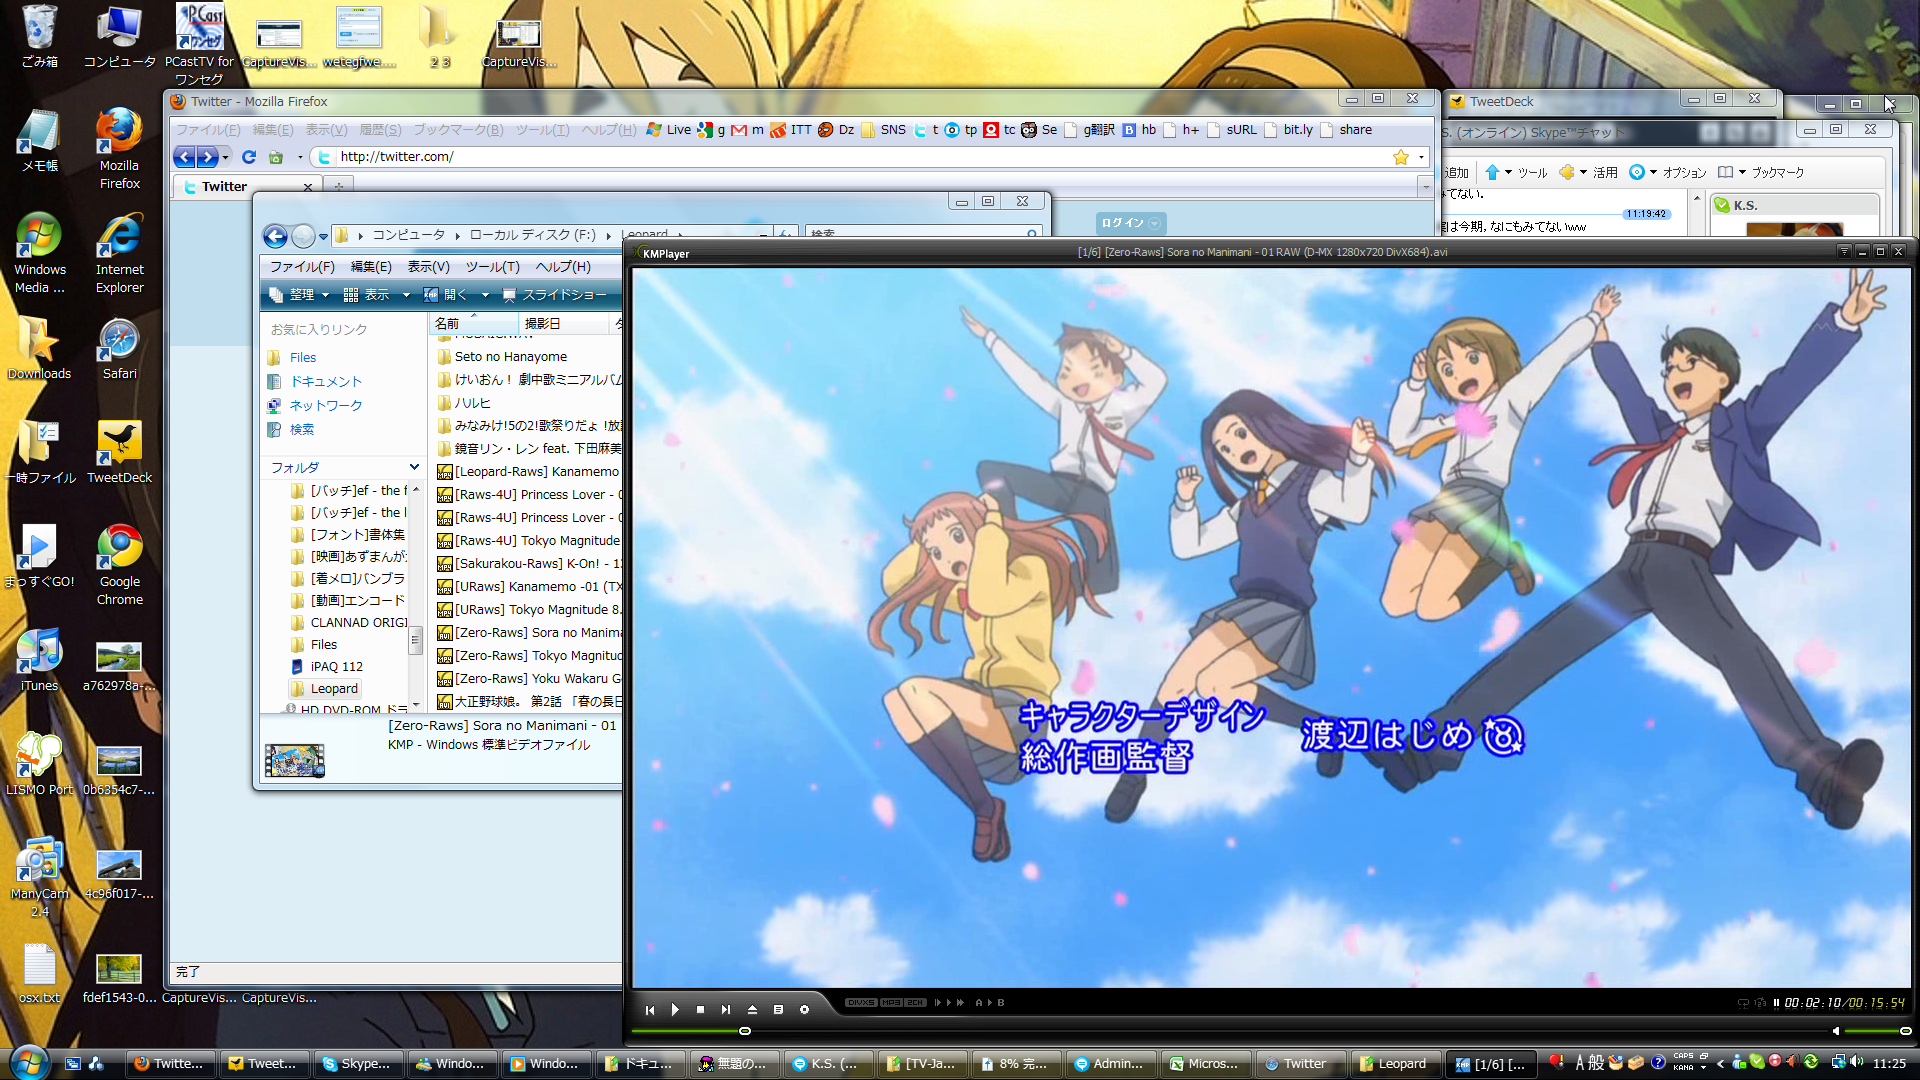Select the Seto no Hanayome folder

[502, 356]
